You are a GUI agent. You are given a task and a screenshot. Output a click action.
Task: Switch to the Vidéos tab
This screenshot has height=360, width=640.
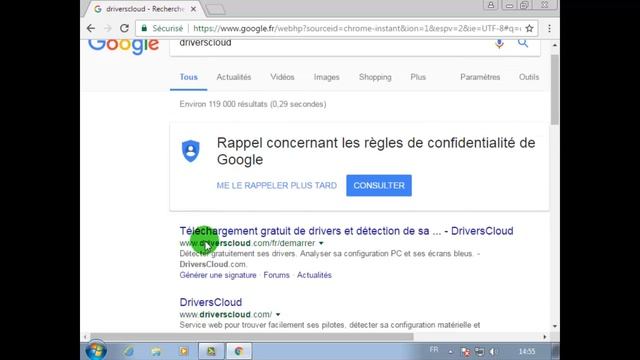click(x=282, y=77)
